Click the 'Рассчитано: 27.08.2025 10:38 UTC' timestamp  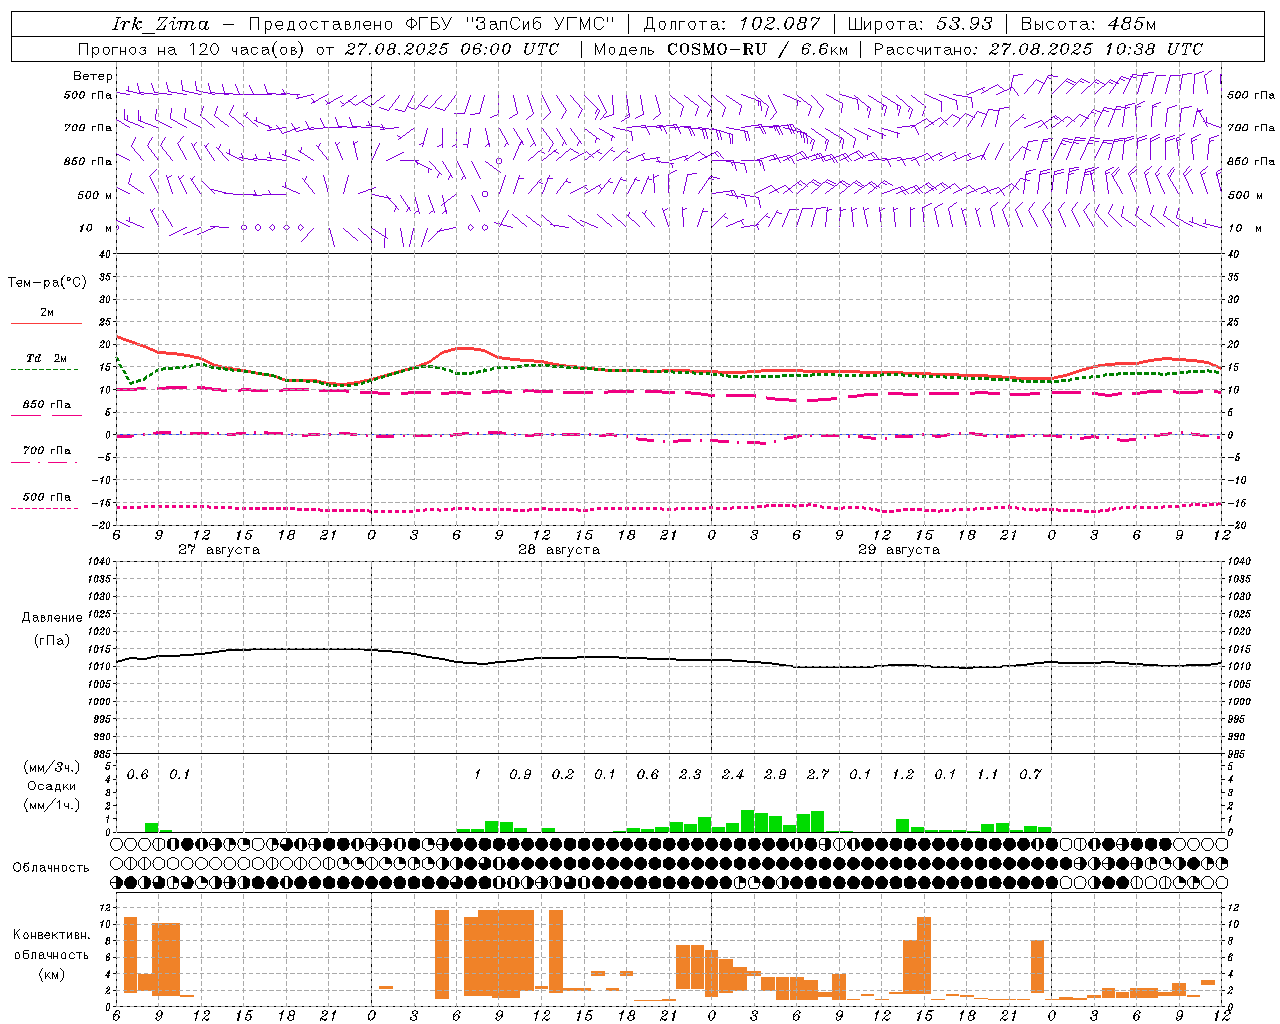click(1038, 49)
